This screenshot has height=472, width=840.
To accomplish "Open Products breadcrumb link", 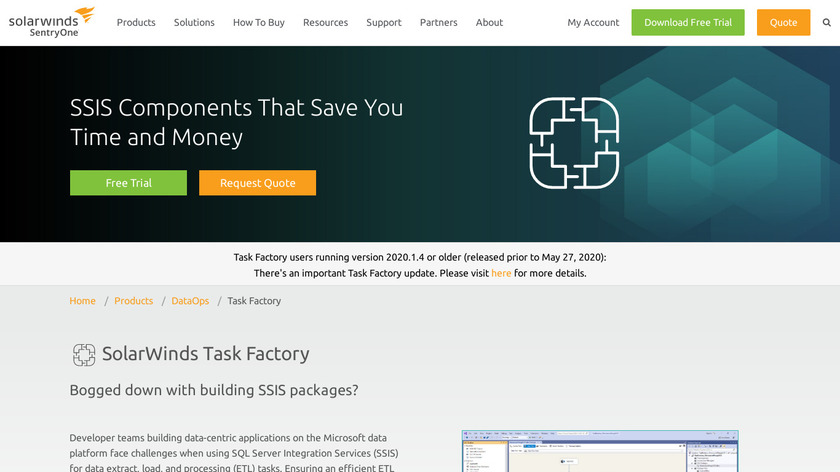I will click(133, 301).
